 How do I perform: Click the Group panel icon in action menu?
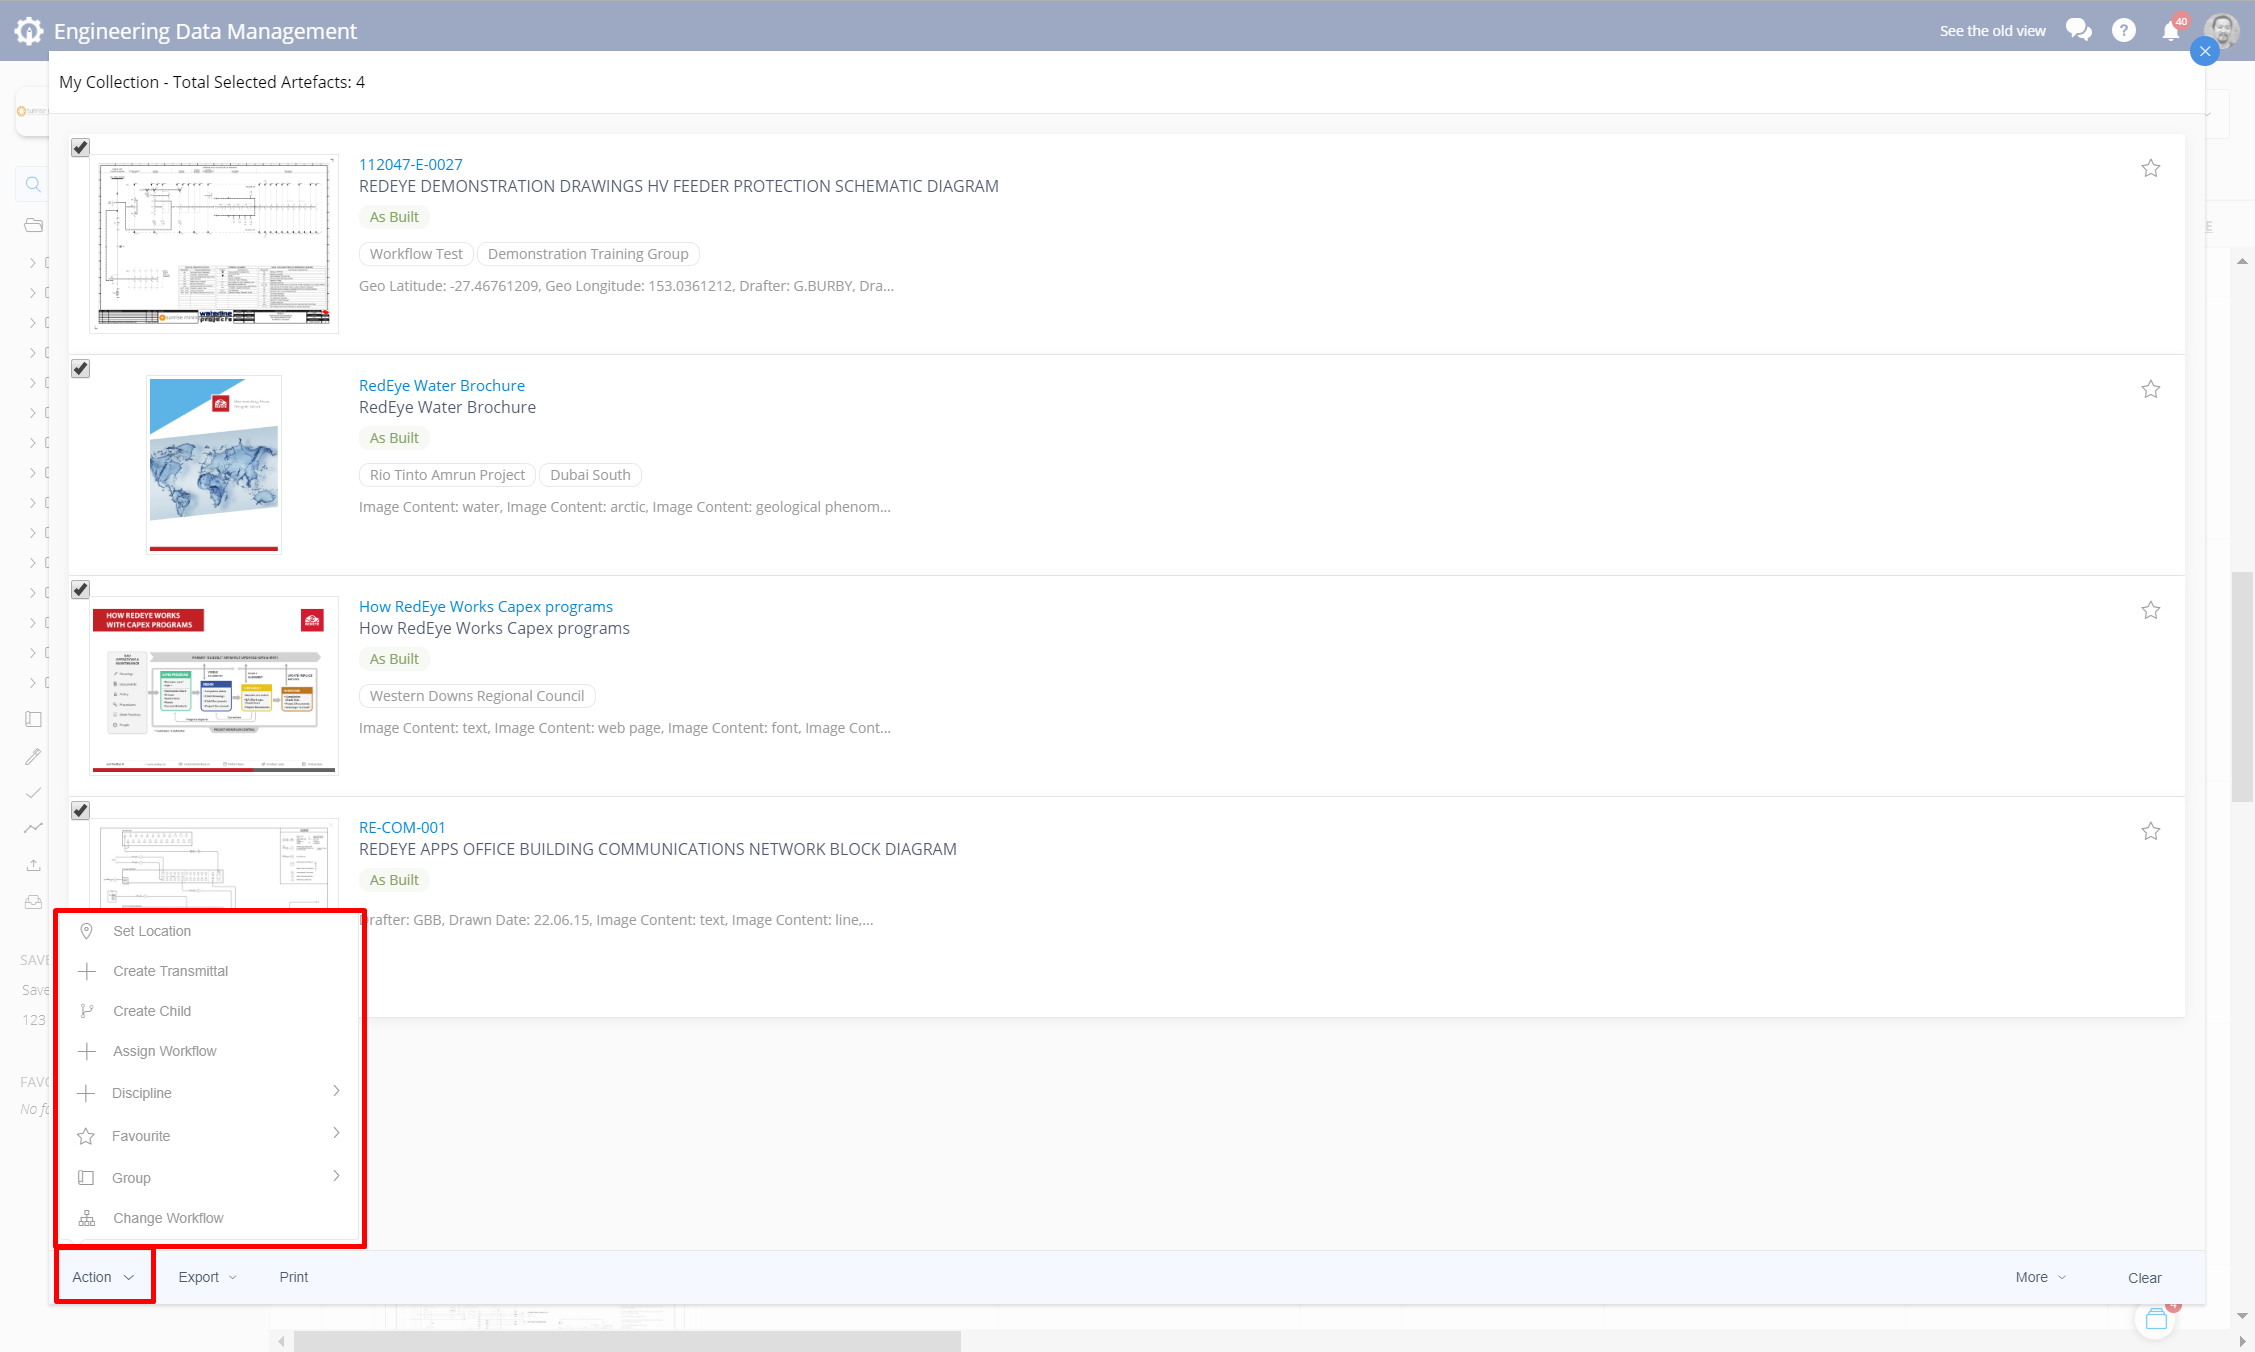pos(86,1178)
